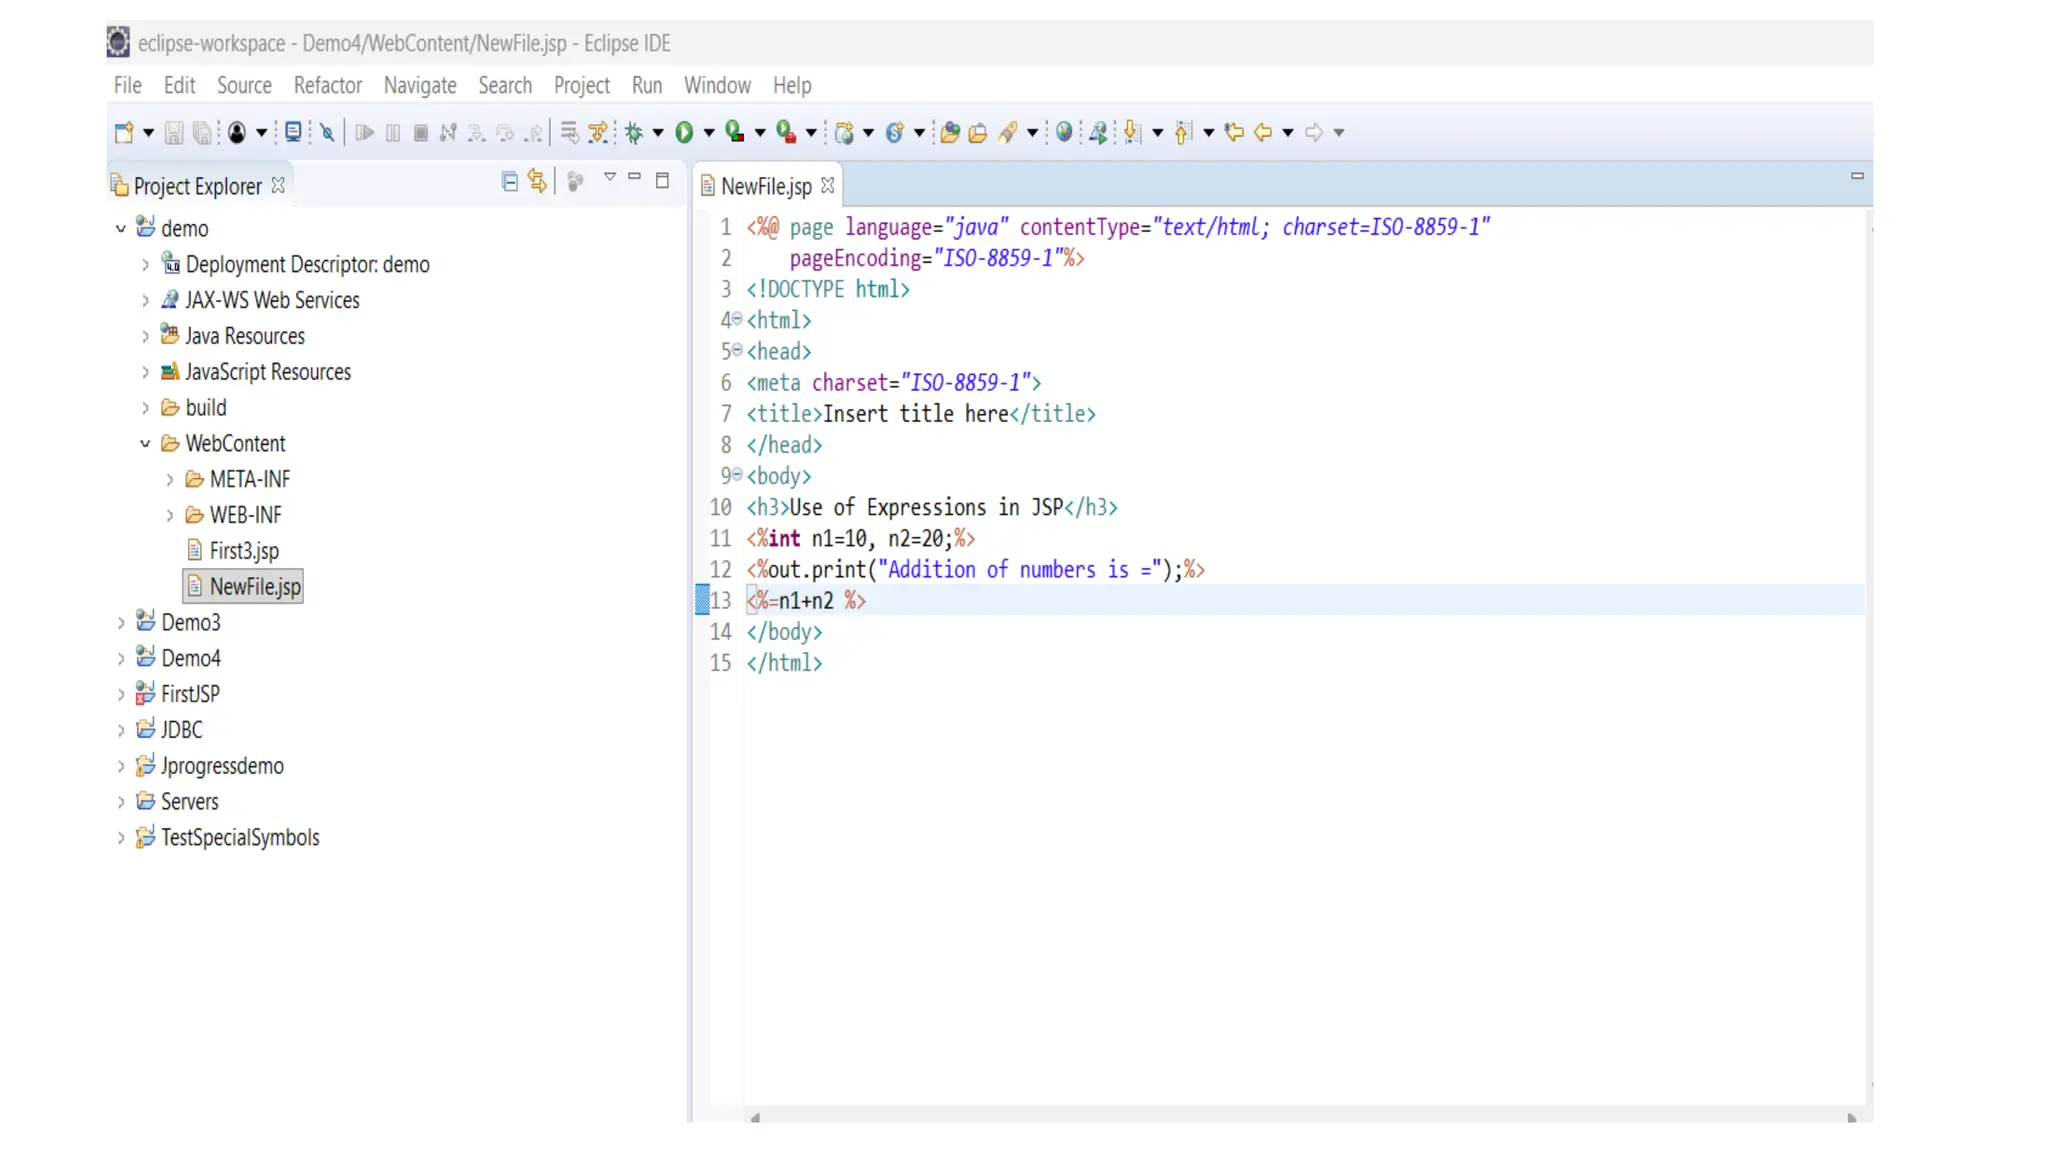Click the green Run button in toolbar
This screenshot has height=1152, width=2048.
pyautogui.click(x=684, y=132)
